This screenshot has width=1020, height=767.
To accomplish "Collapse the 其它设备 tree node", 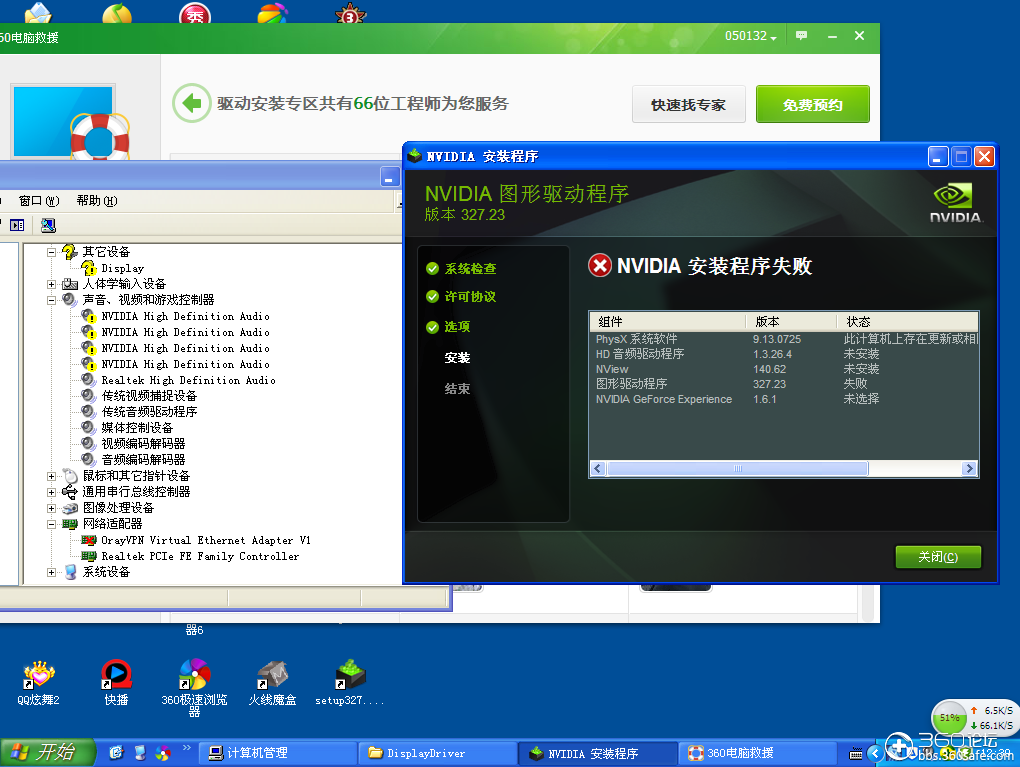I will (x=51, y=252).
